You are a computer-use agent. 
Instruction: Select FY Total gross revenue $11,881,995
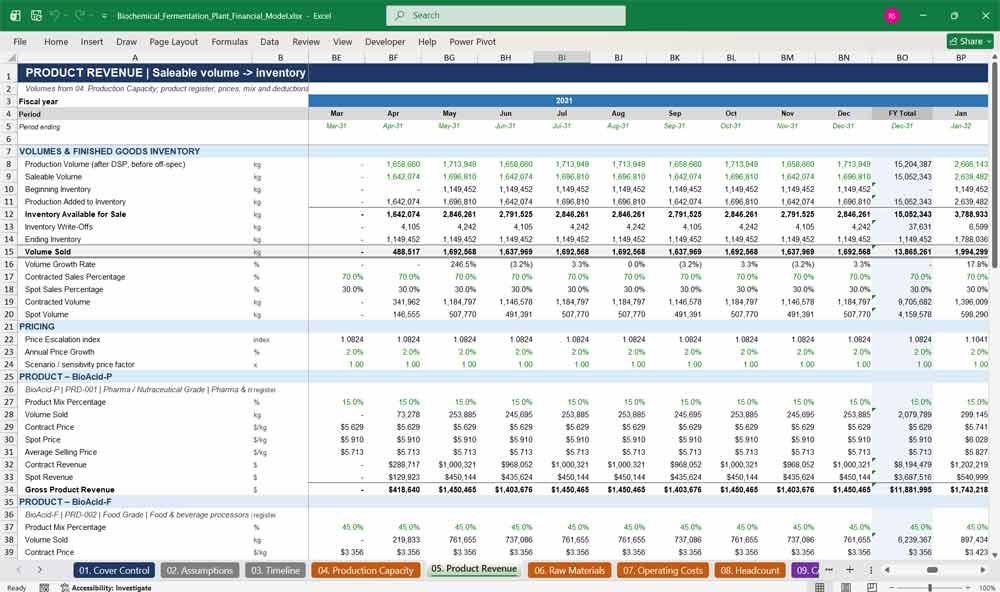point(902,490)
